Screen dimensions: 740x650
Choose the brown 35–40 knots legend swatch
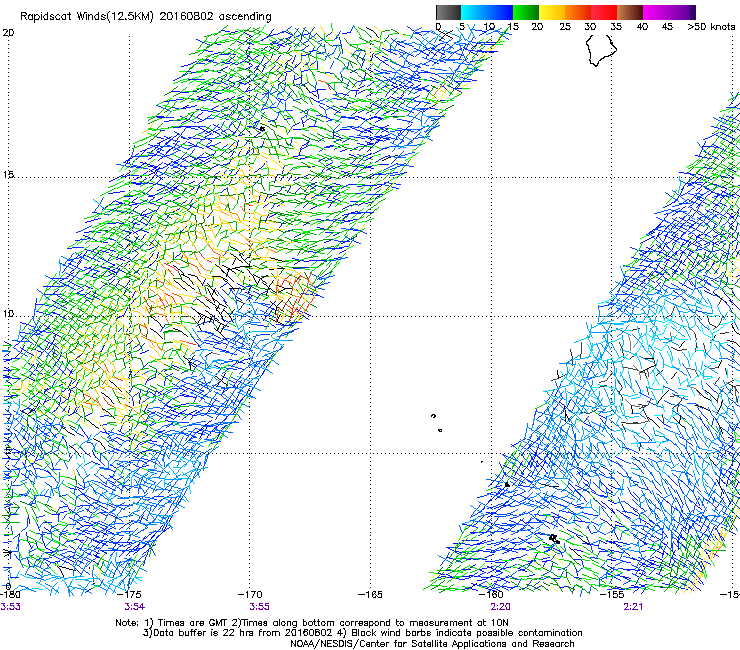tap(630, 12)
